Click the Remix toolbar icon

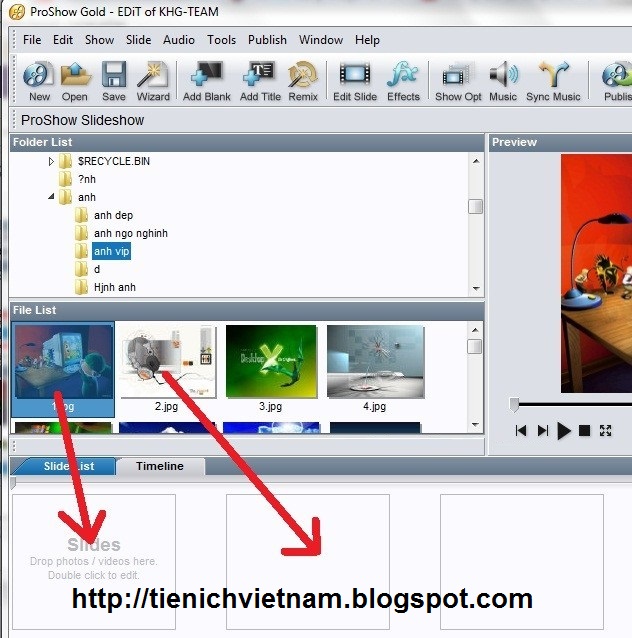(303, 81)
